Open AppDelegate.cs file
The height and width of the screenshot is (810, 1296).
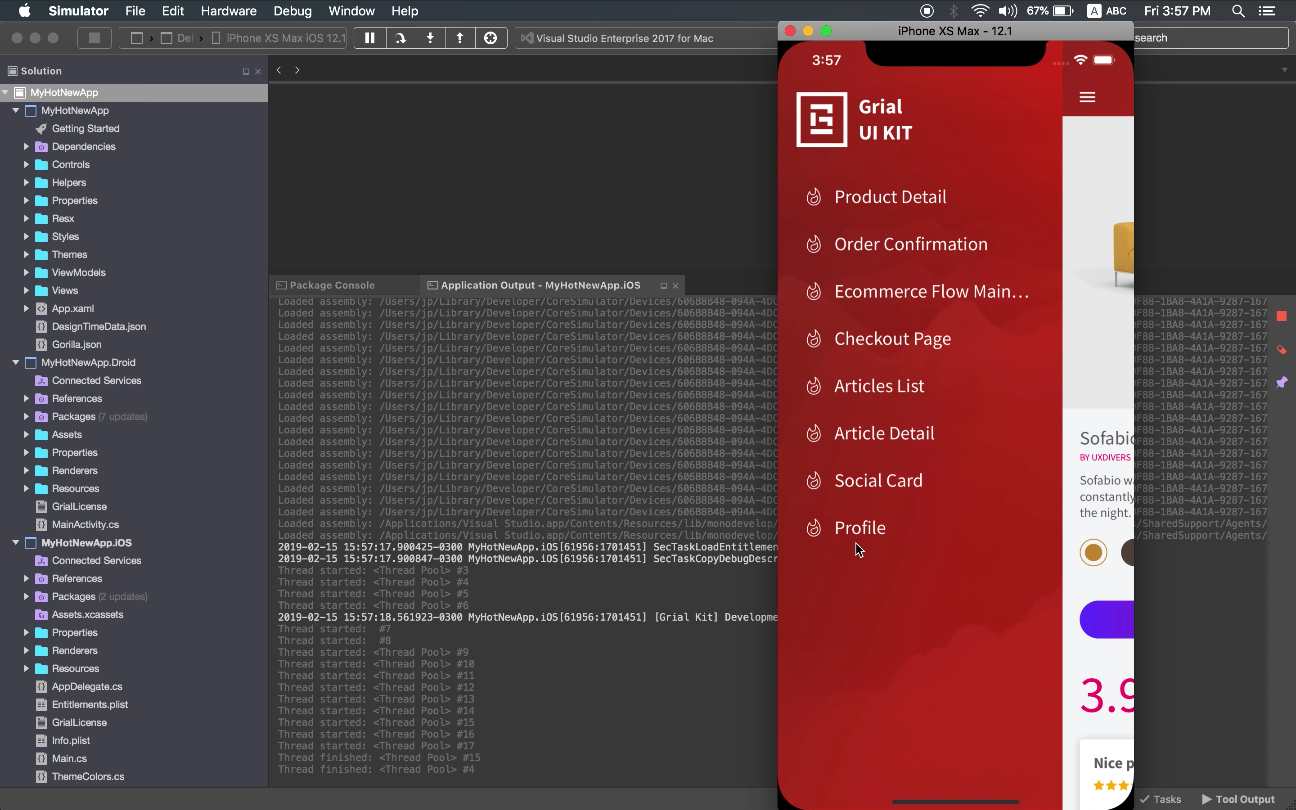87,686
